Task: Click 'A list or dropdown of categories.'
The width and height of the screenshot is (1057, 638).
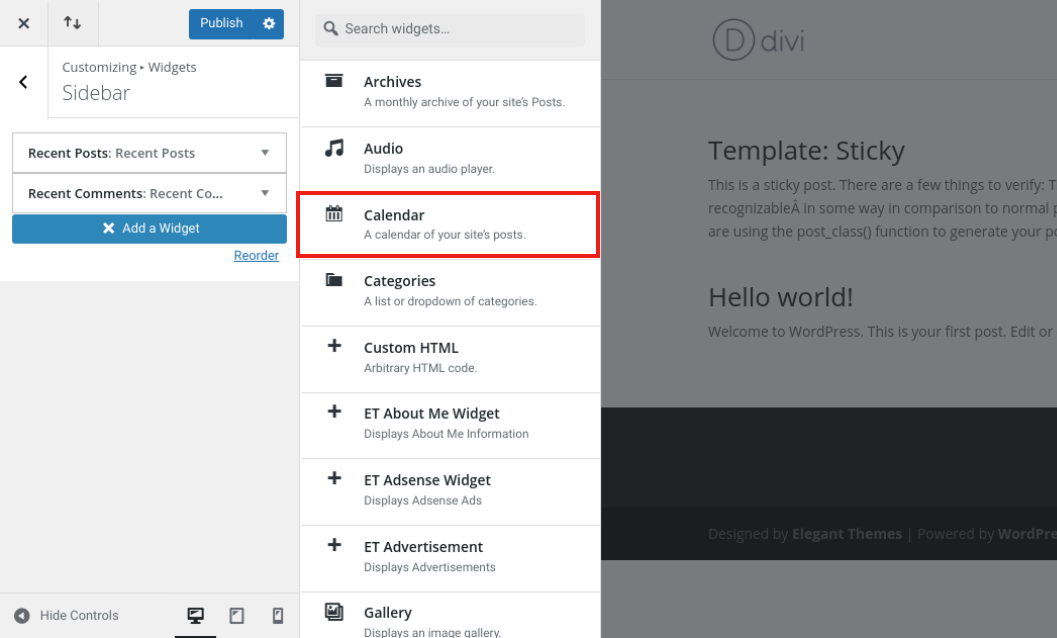Action: 450,301
